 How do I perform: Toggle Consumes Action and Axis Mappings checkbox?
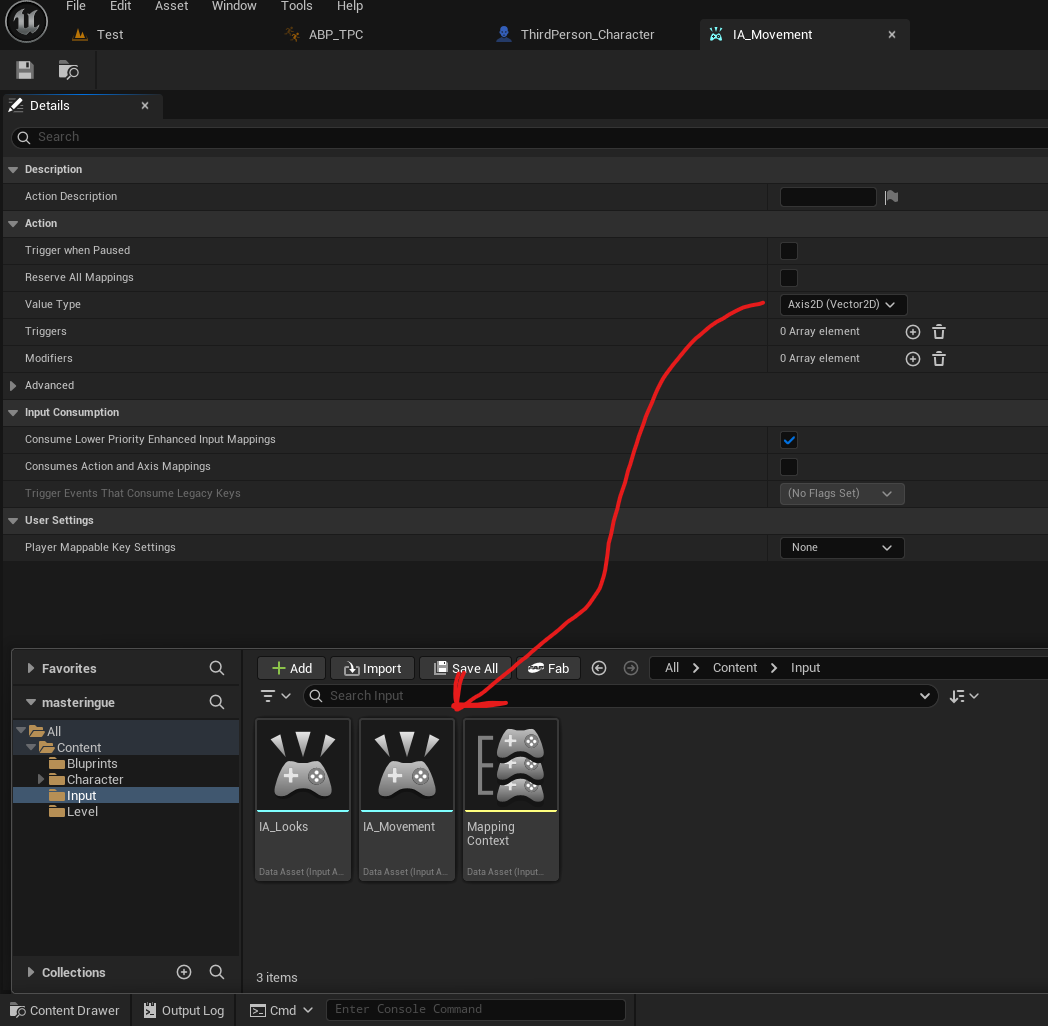789,467
